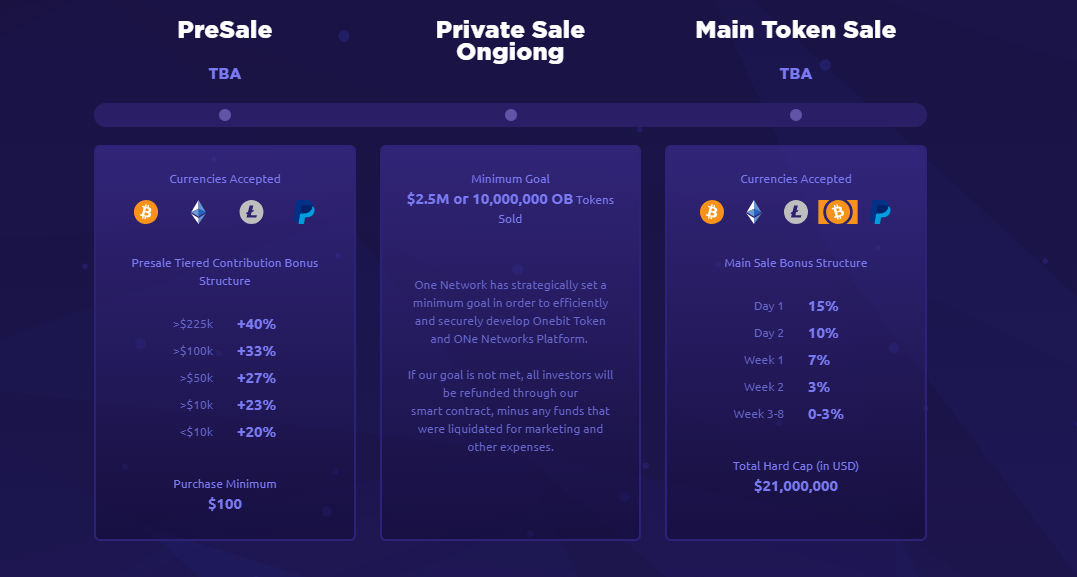Click the PayPal icon in the PreSale card

click(x=304, y=212)
